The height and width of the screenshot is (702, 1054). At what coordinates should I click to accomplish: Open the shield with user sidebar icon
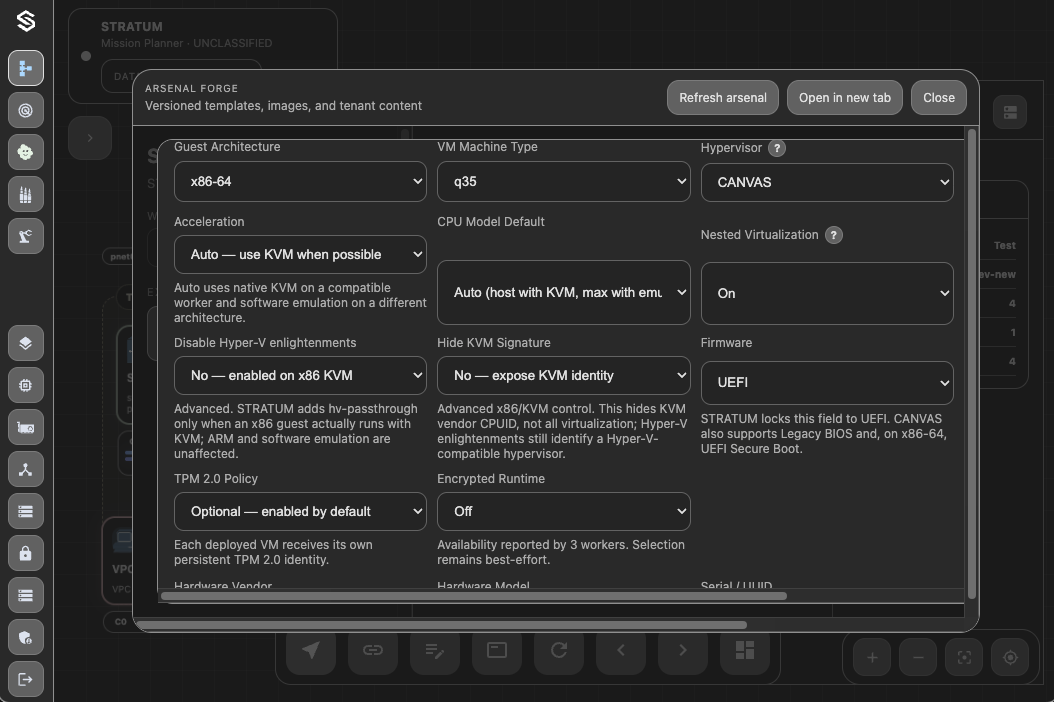coord(26,637)
